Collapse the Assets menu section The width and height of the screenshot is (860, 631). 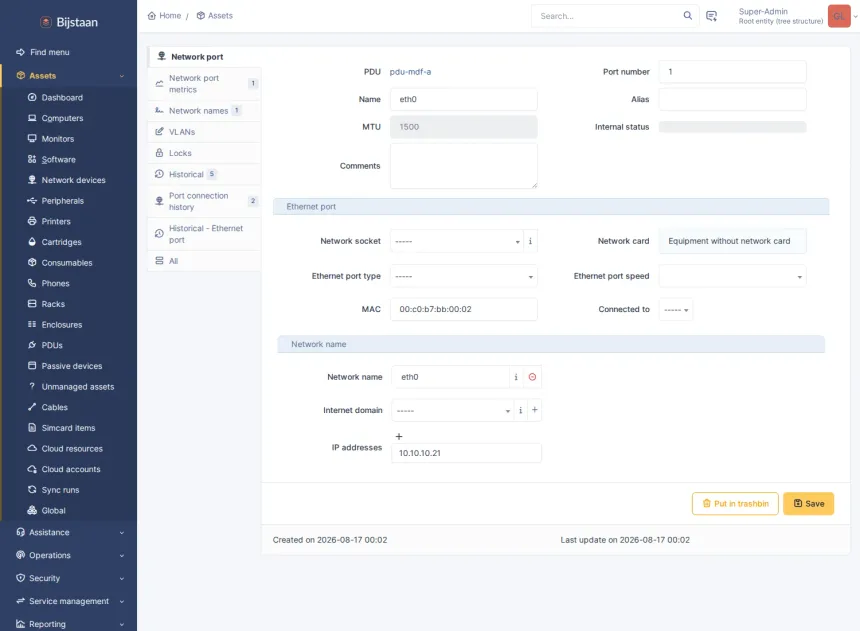(x=69, y=76)
